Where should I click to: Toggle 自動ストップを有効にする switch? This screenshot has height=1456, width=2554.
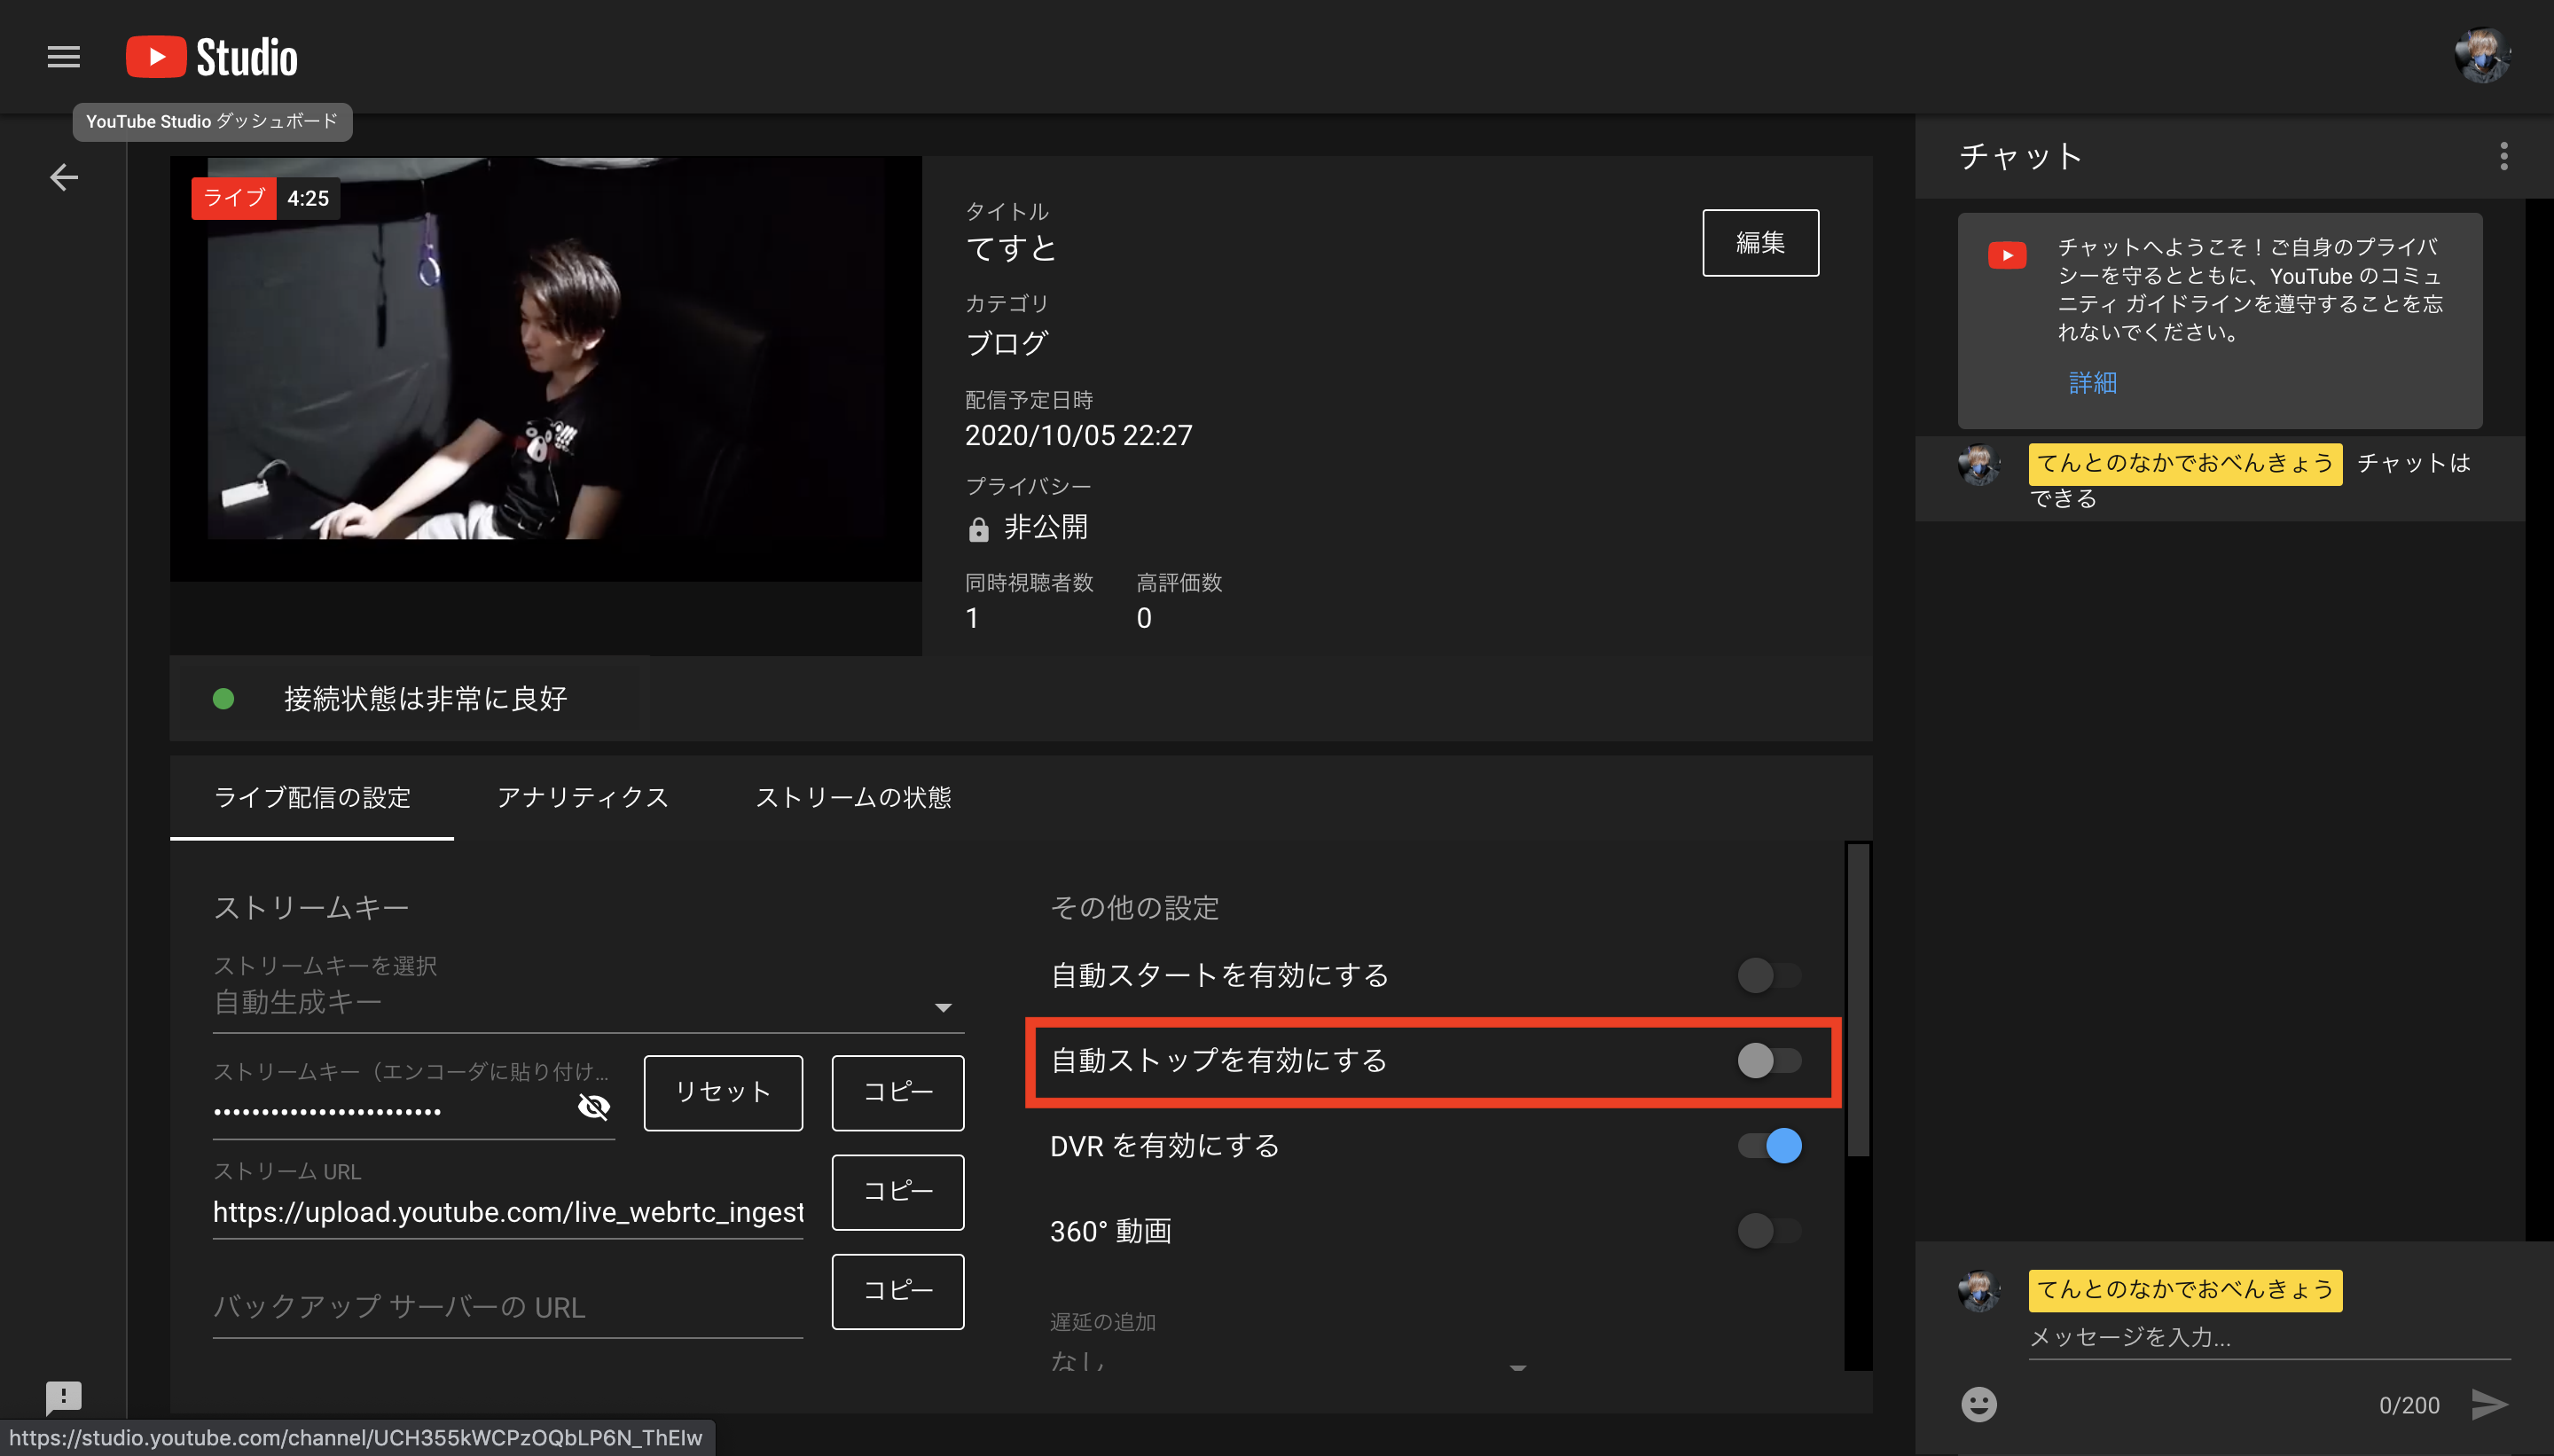pos(1768,1060)
